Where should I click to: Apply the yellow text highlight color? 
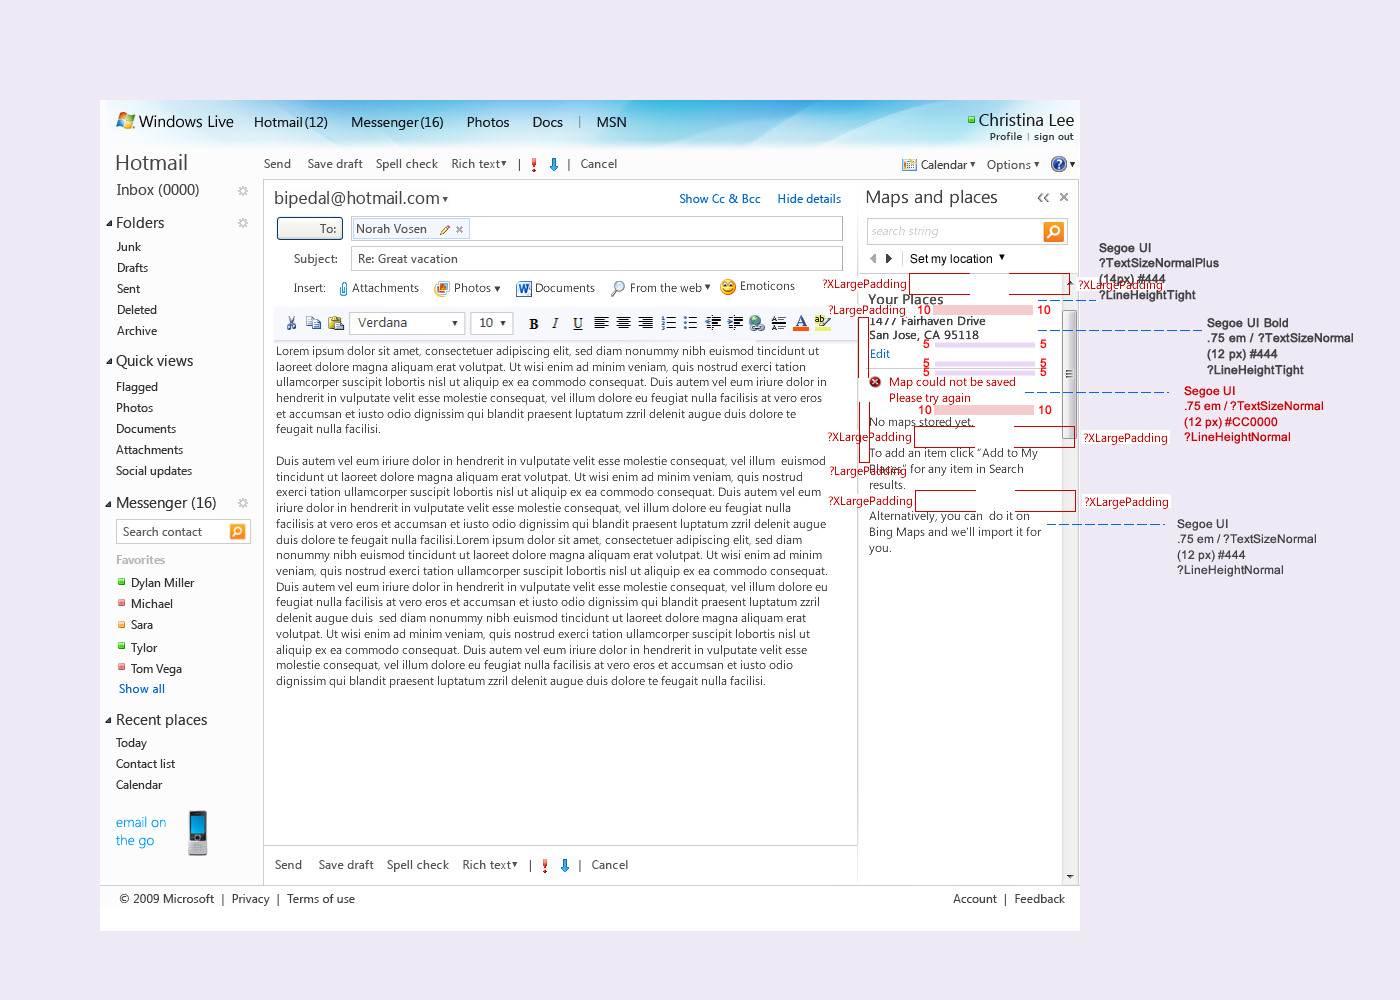[x=823, y=322]
